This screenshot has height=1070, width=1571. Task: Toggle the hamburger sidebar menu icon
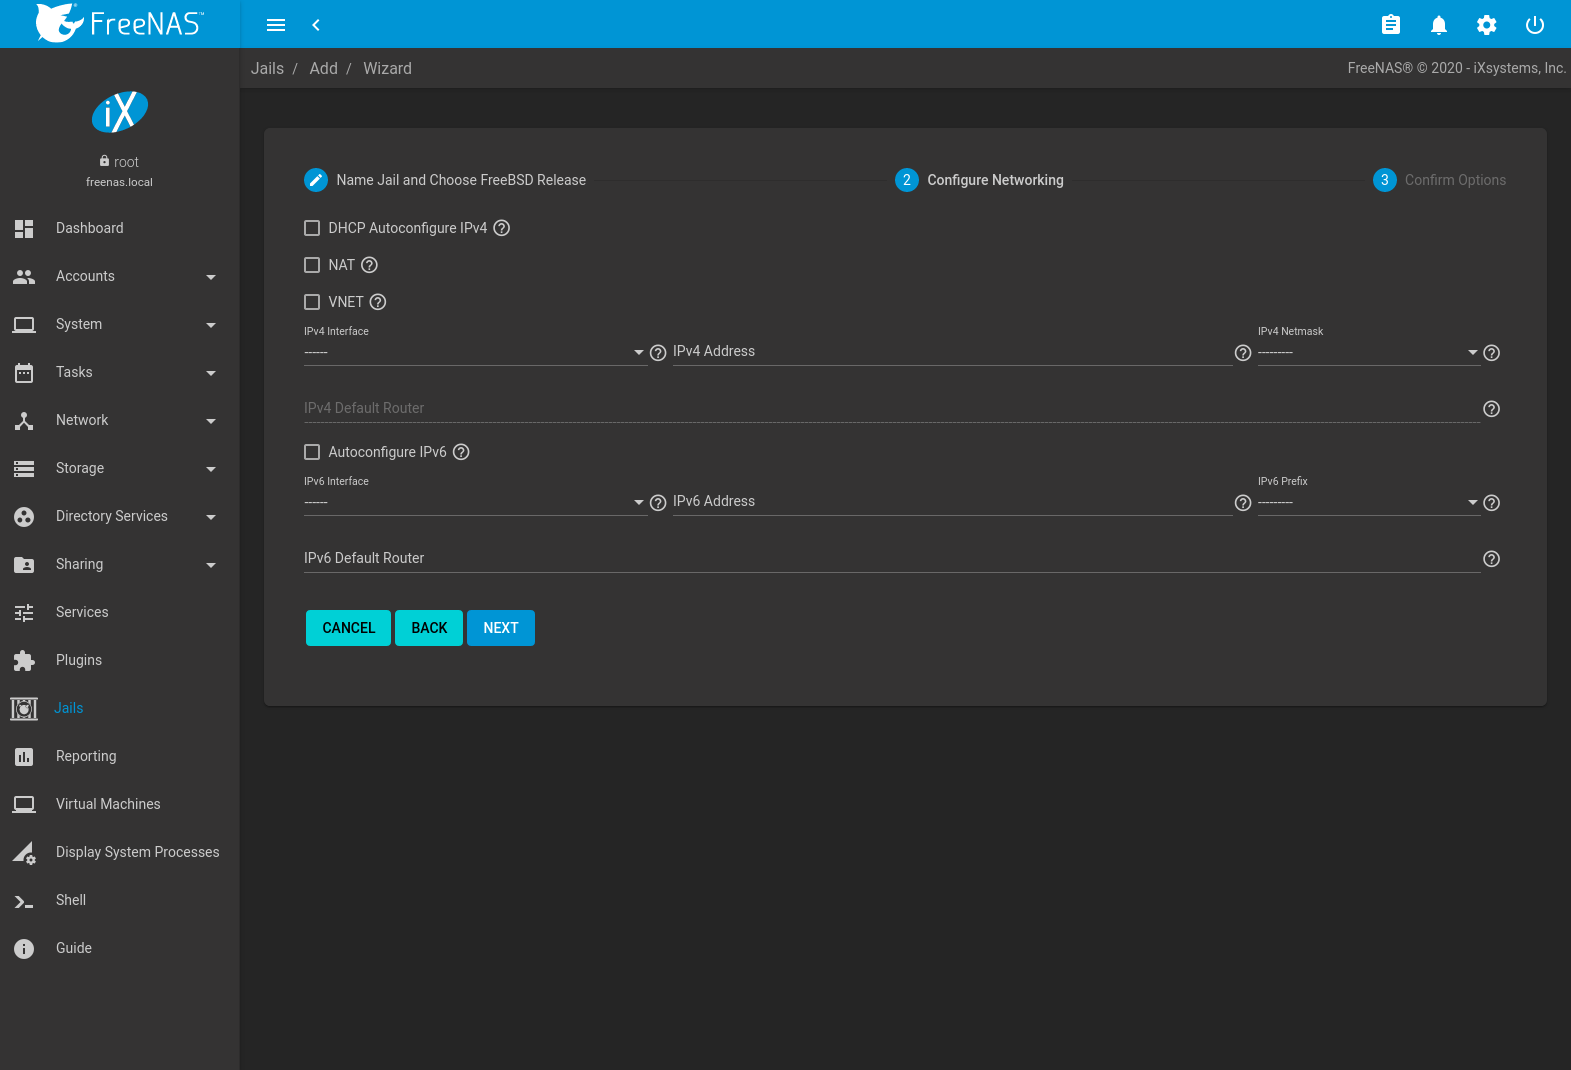pos(276,25)
